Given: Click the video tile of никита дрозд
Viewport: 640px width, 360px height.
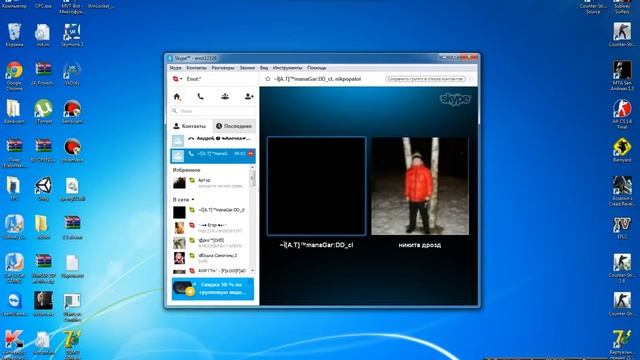Looking at the screenshot, I should (x=420, y=186).
